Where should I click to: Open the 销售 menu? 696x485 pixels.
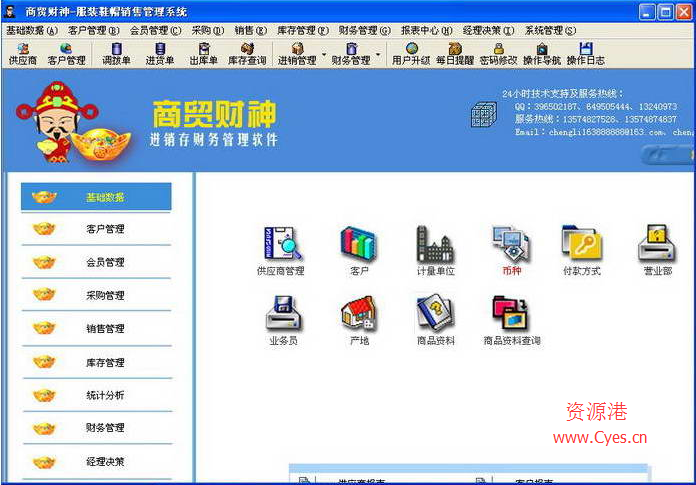click(x=251, y=30)
